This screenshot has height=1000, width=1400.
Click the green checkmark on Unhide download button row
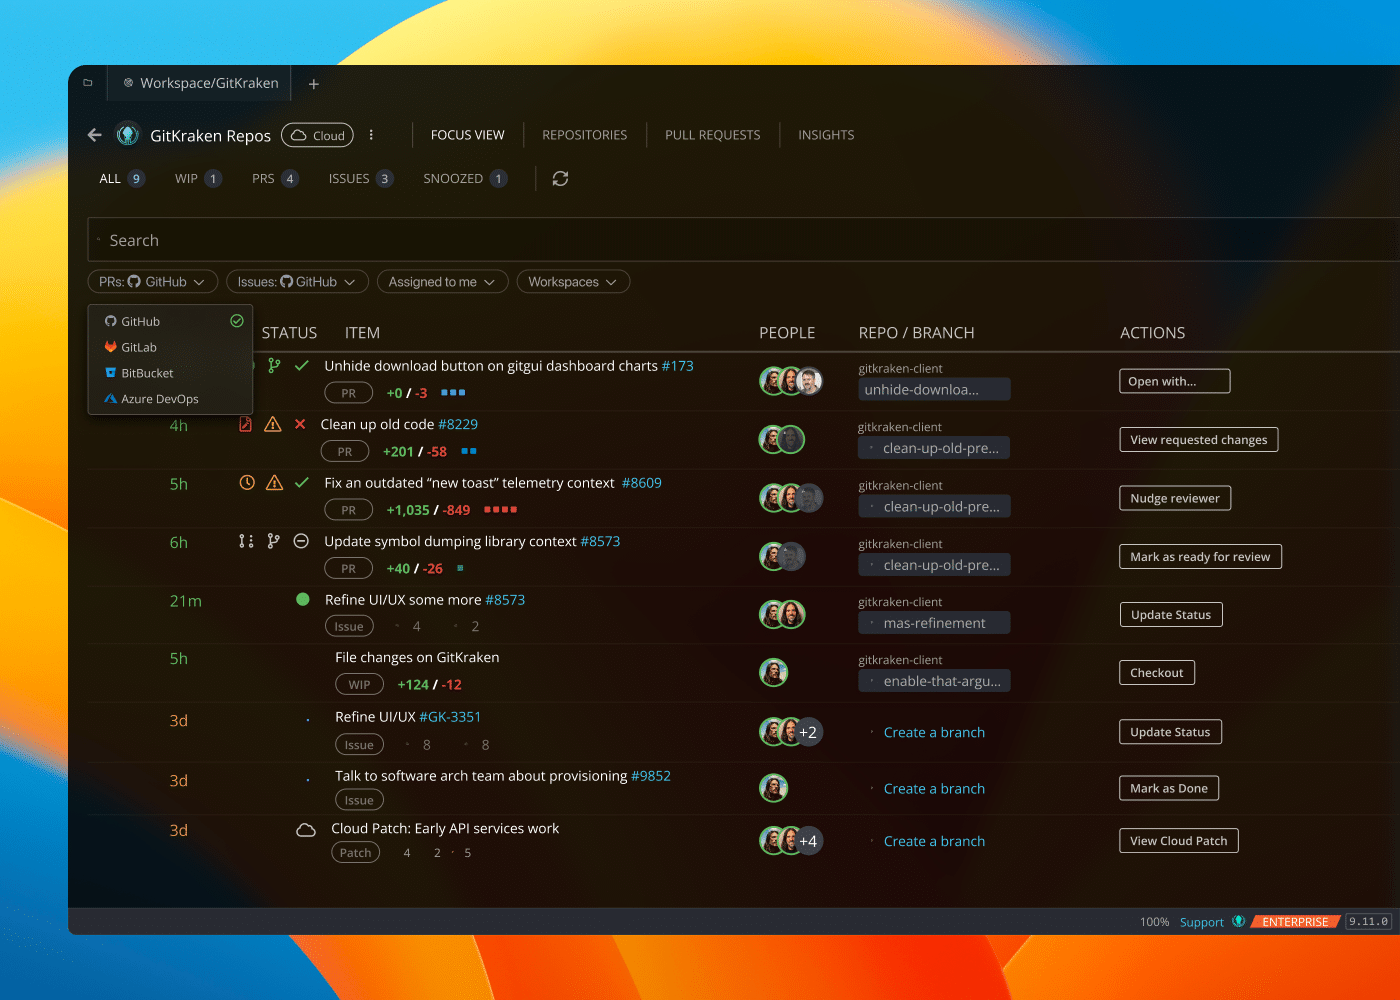pyautogui.click(x=302, y=366)
